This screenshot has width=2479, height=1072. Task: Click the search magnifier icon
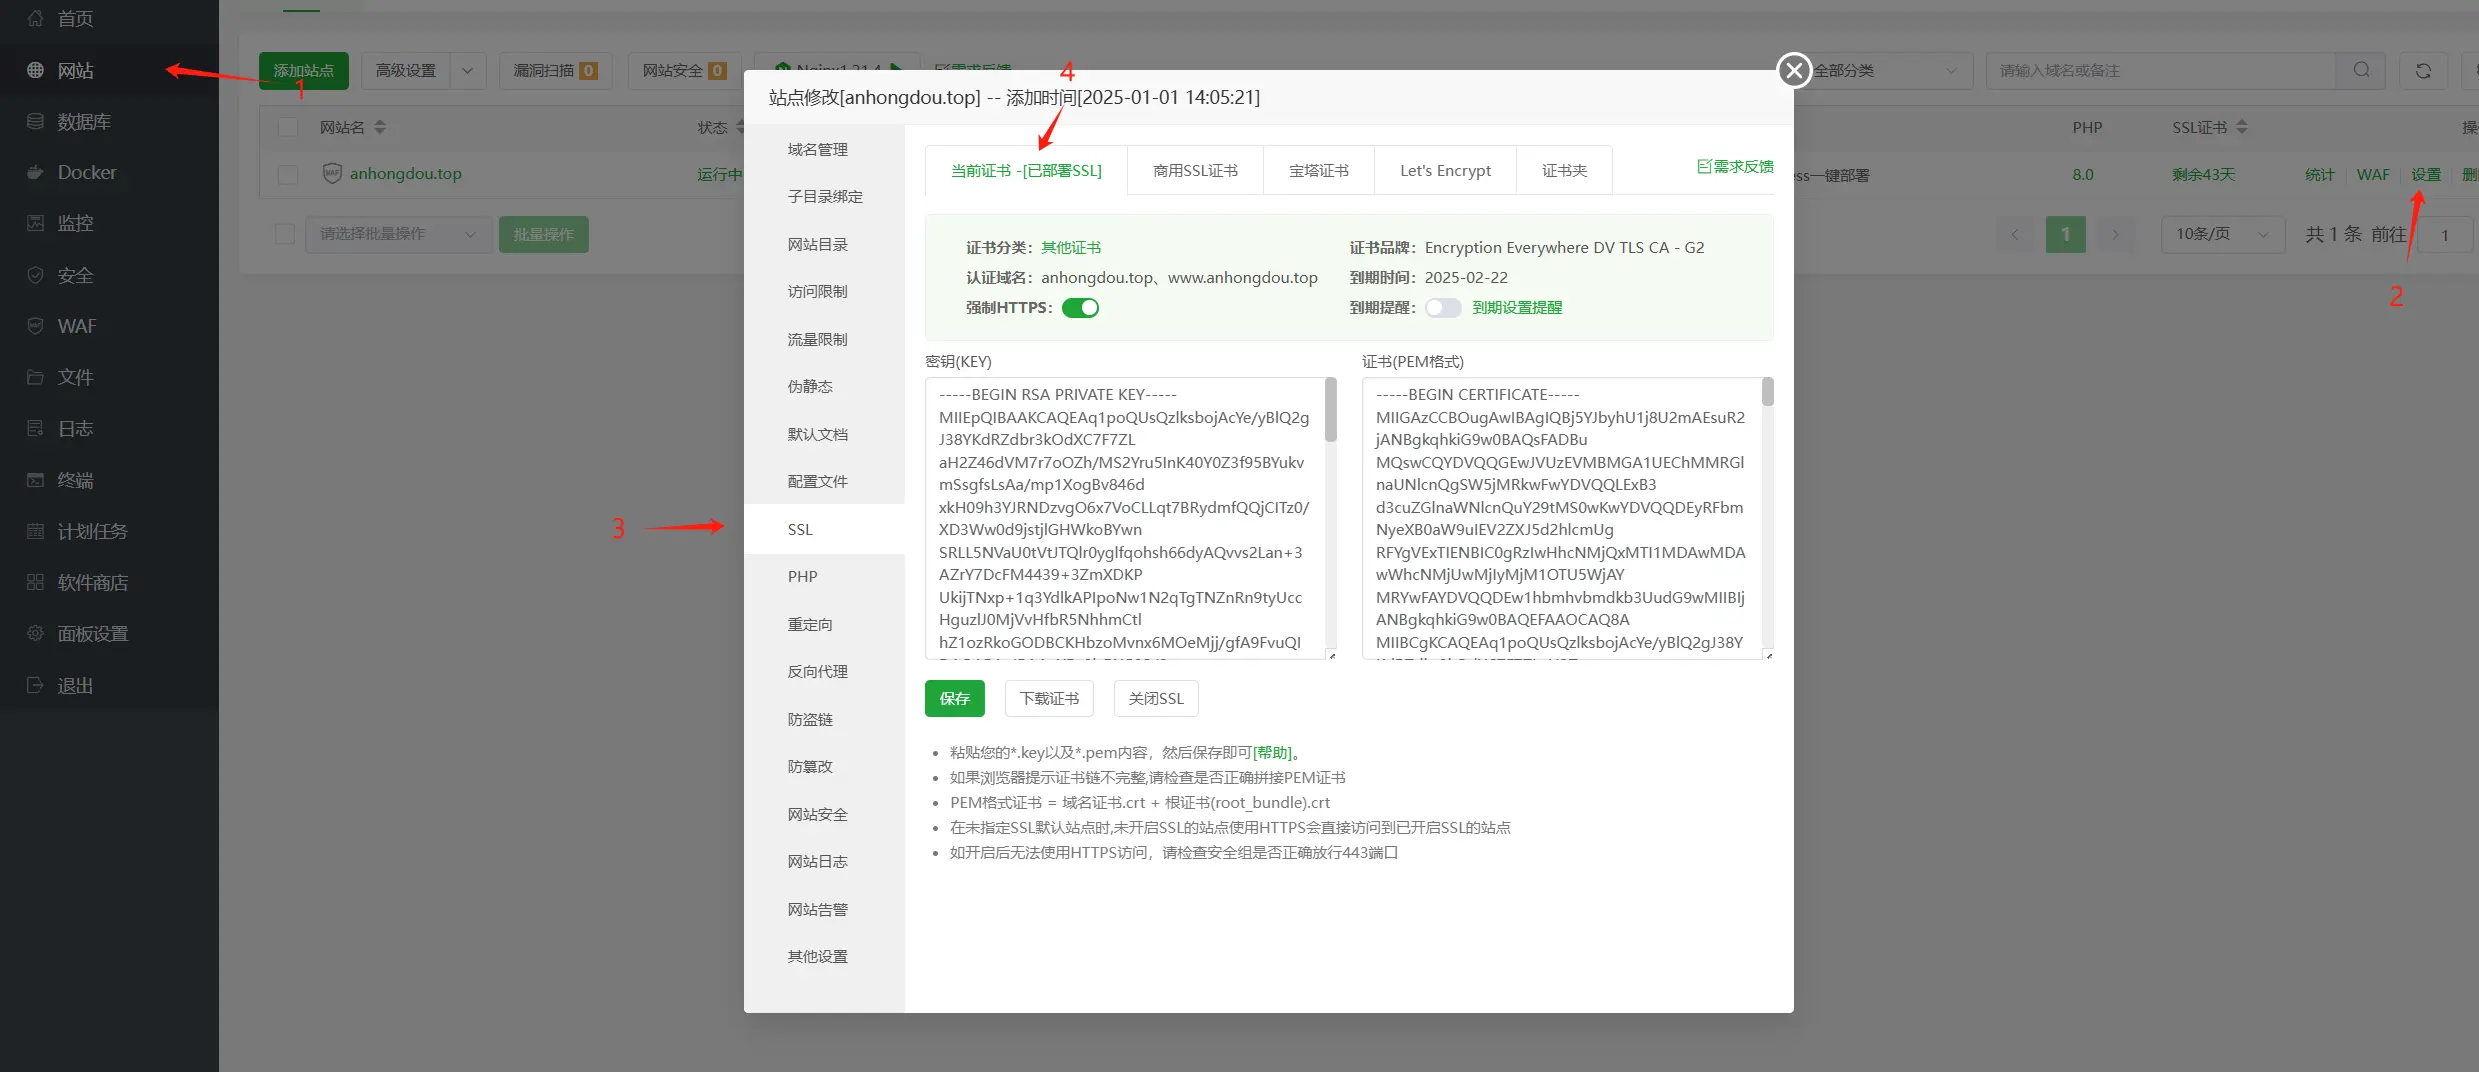[x=2361, y=70]
